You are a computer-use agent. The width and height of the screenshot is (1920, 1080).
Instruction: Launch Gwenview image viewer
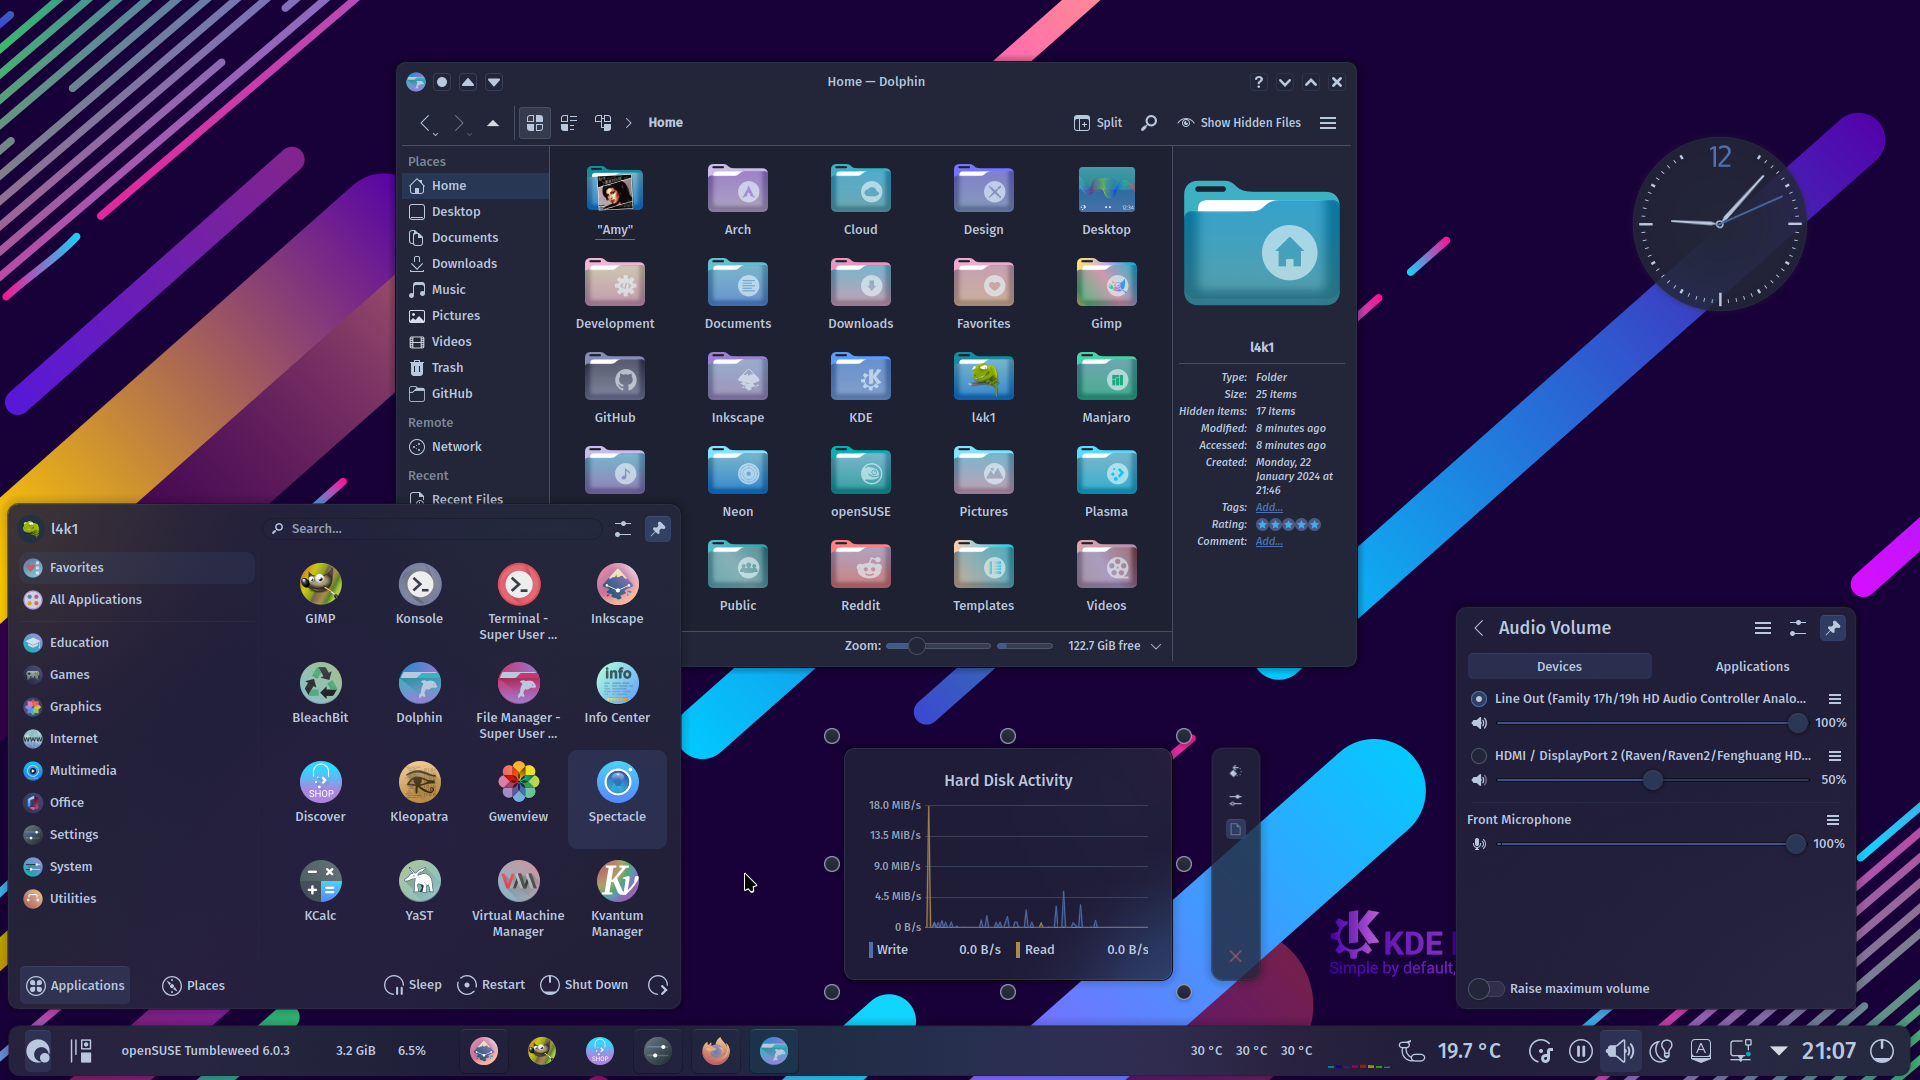click(x=518, y=792)
